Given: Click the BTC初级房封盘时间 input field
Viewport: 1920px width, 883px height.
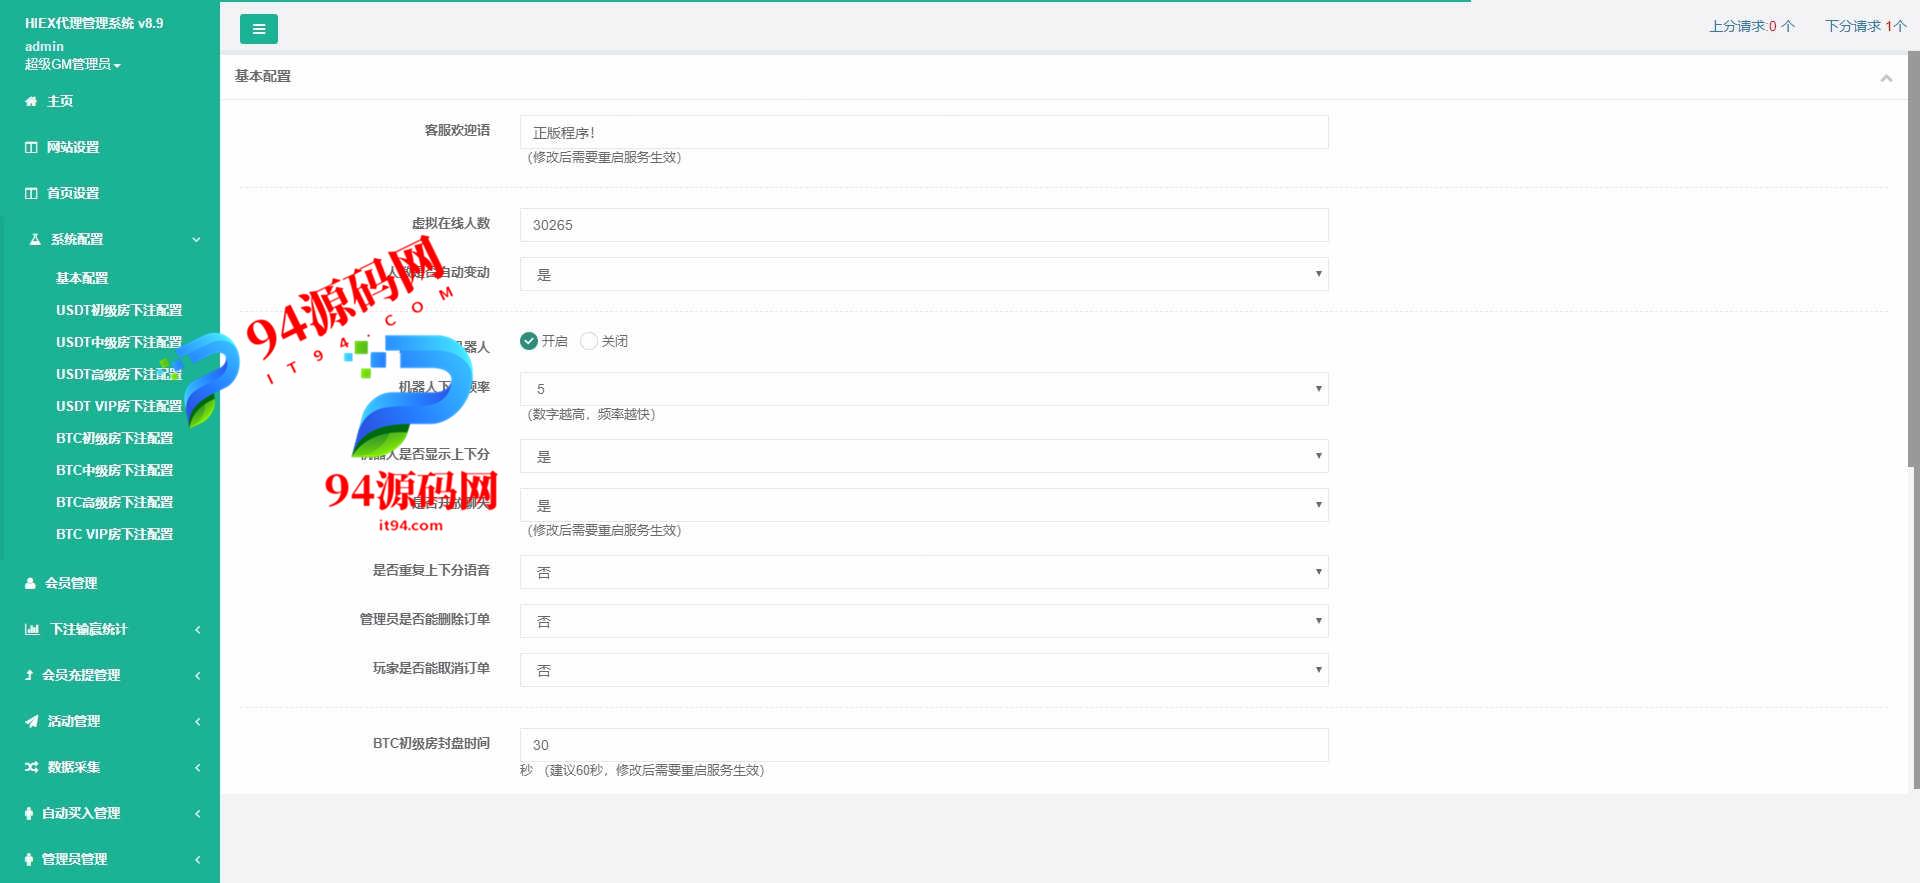Looking at the screenshot, I should [x=924, y=745].
